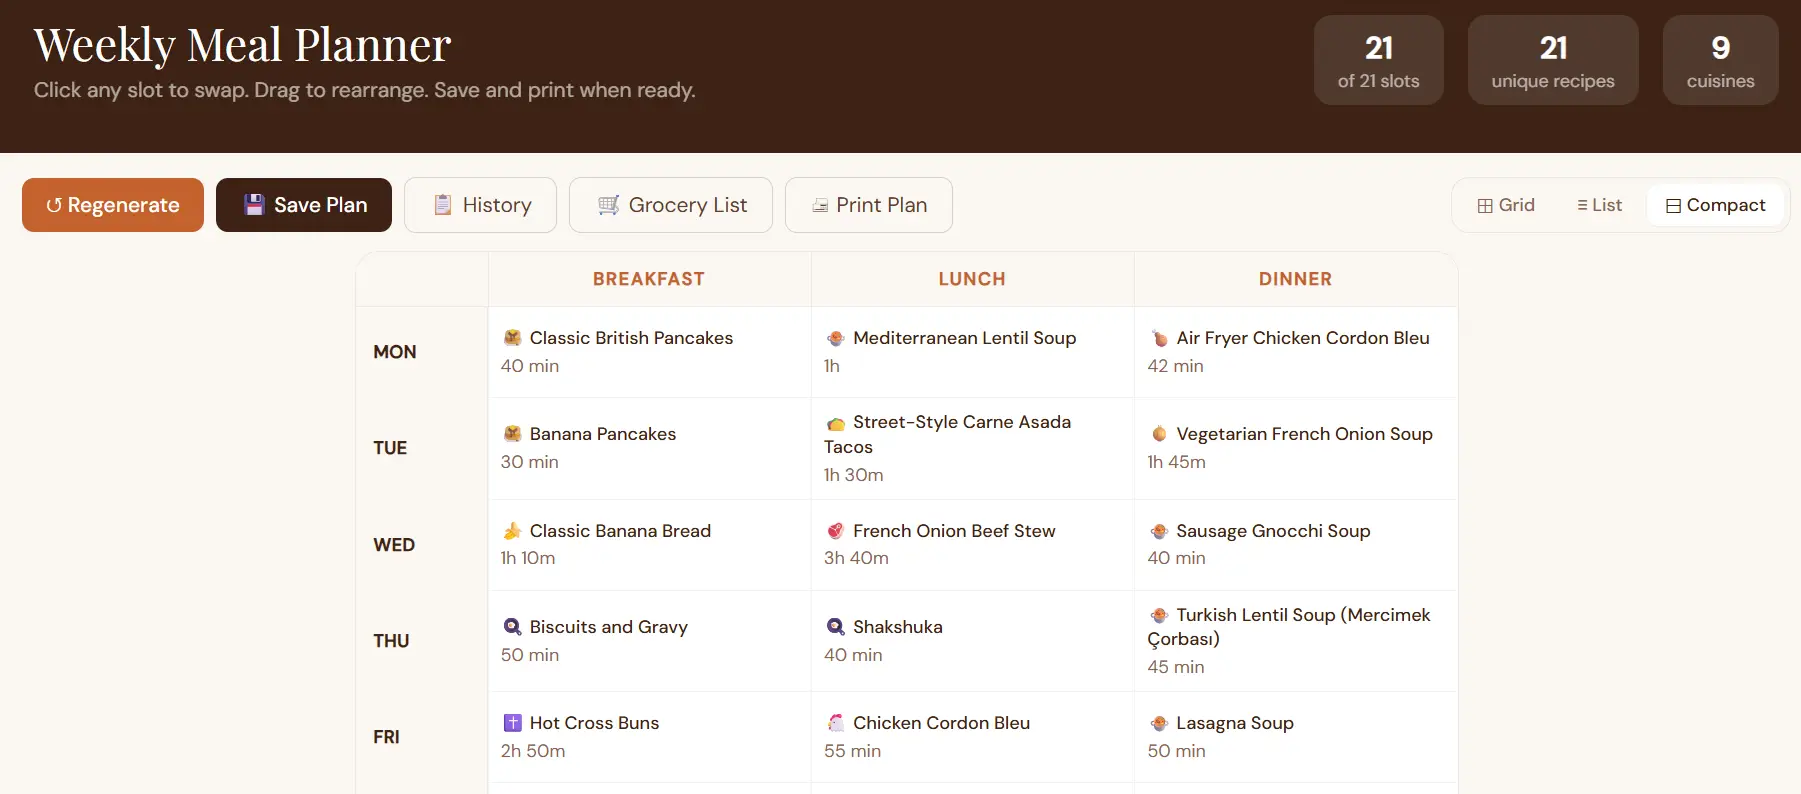Click the grid icon in view switcher

(x=1485, y=205)
